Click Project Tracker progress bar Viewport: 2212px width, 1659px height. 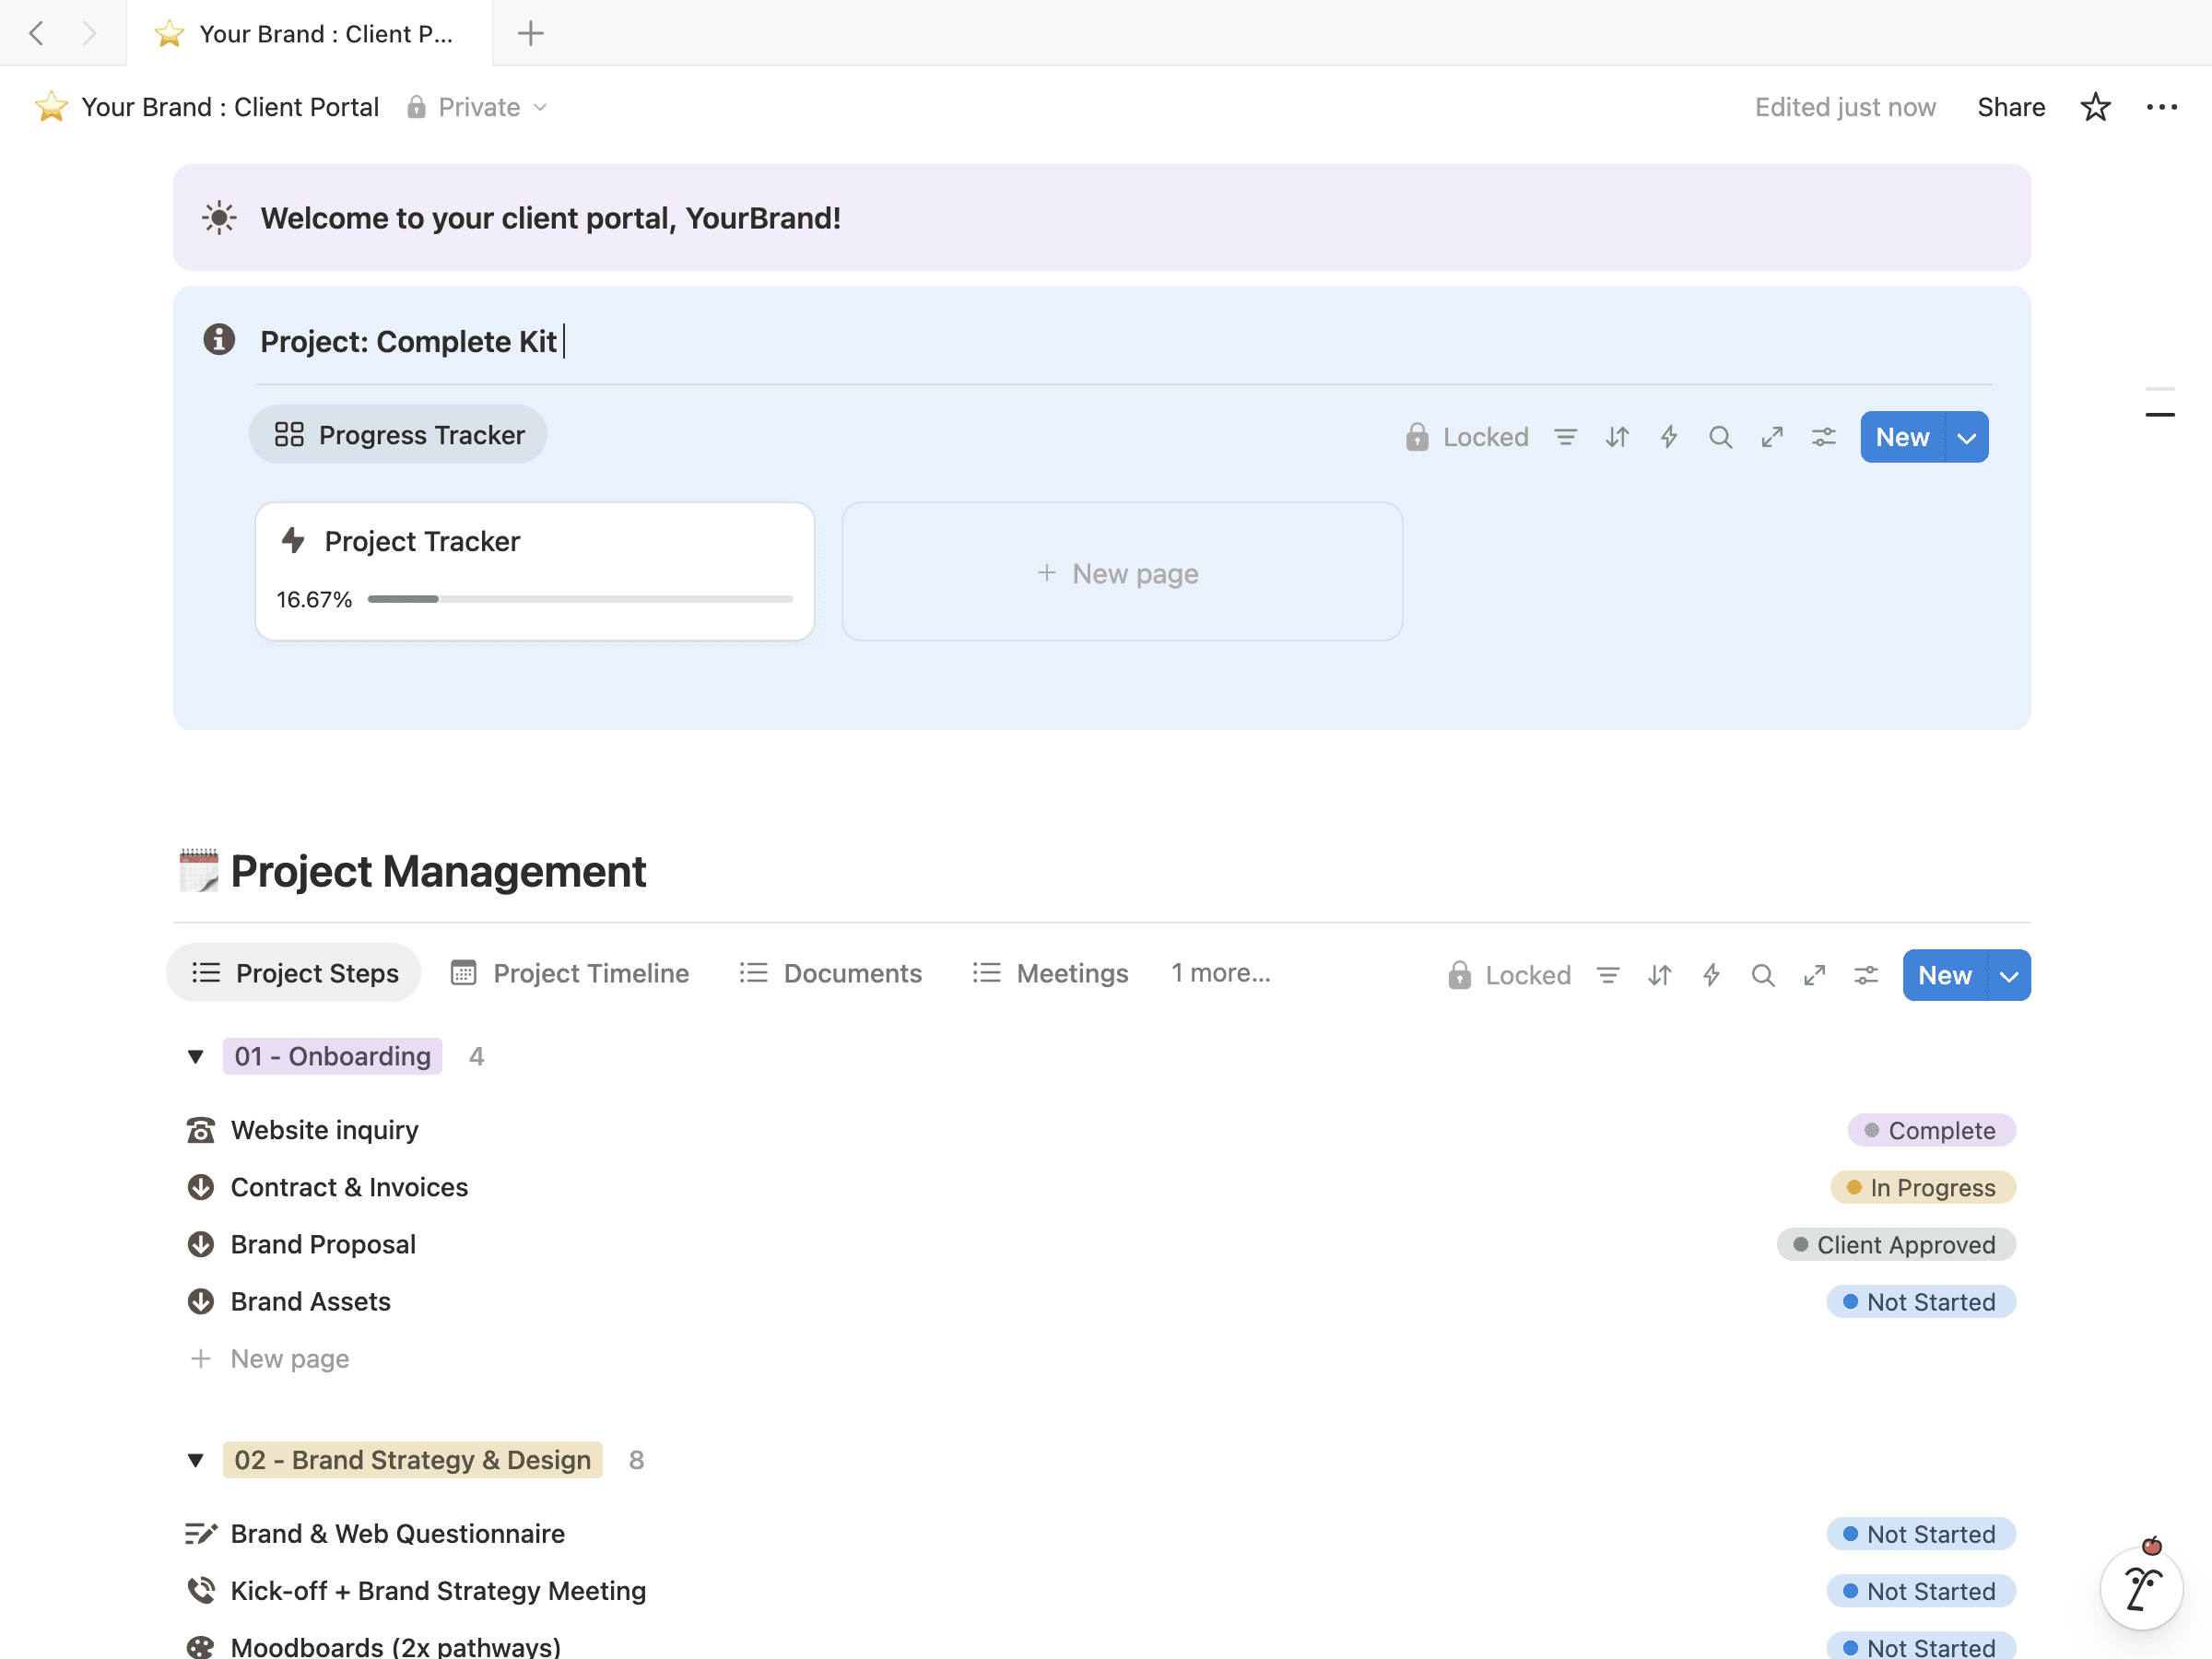point(580,599)
